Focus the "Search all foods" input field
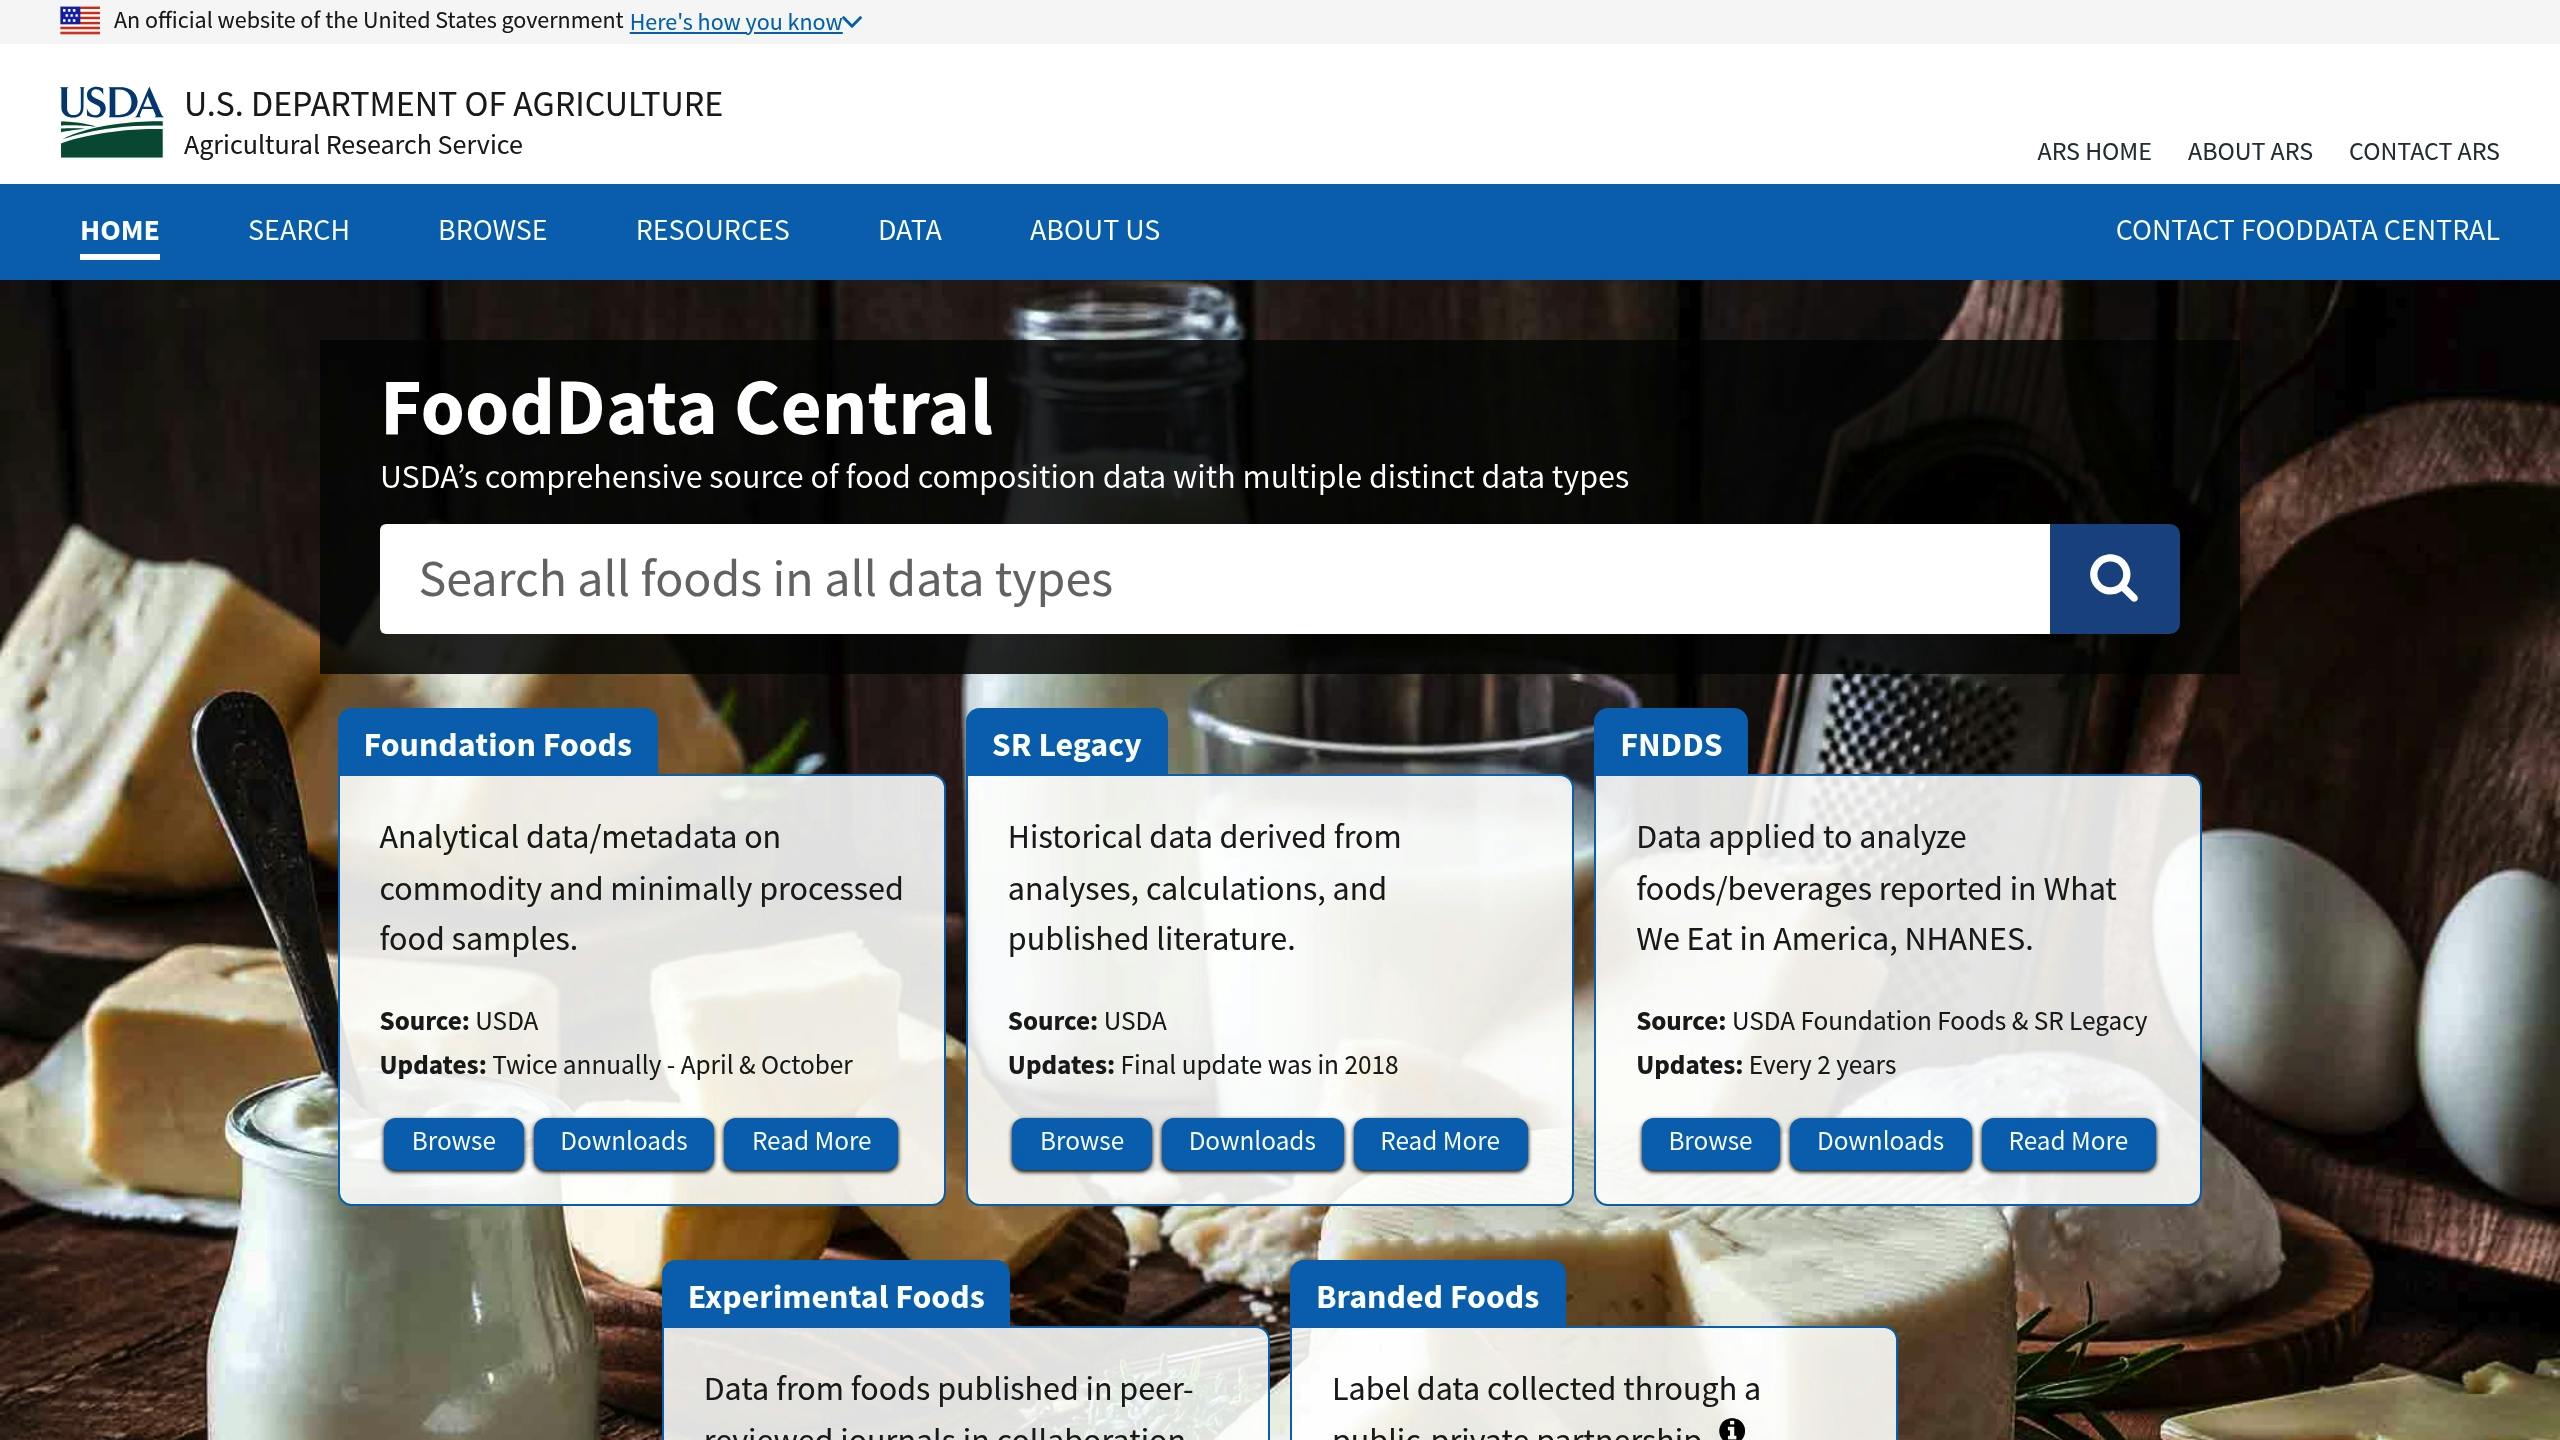Image resolution: width=2560 pixels, height=1440 pixels. [x=1215, y=579]
